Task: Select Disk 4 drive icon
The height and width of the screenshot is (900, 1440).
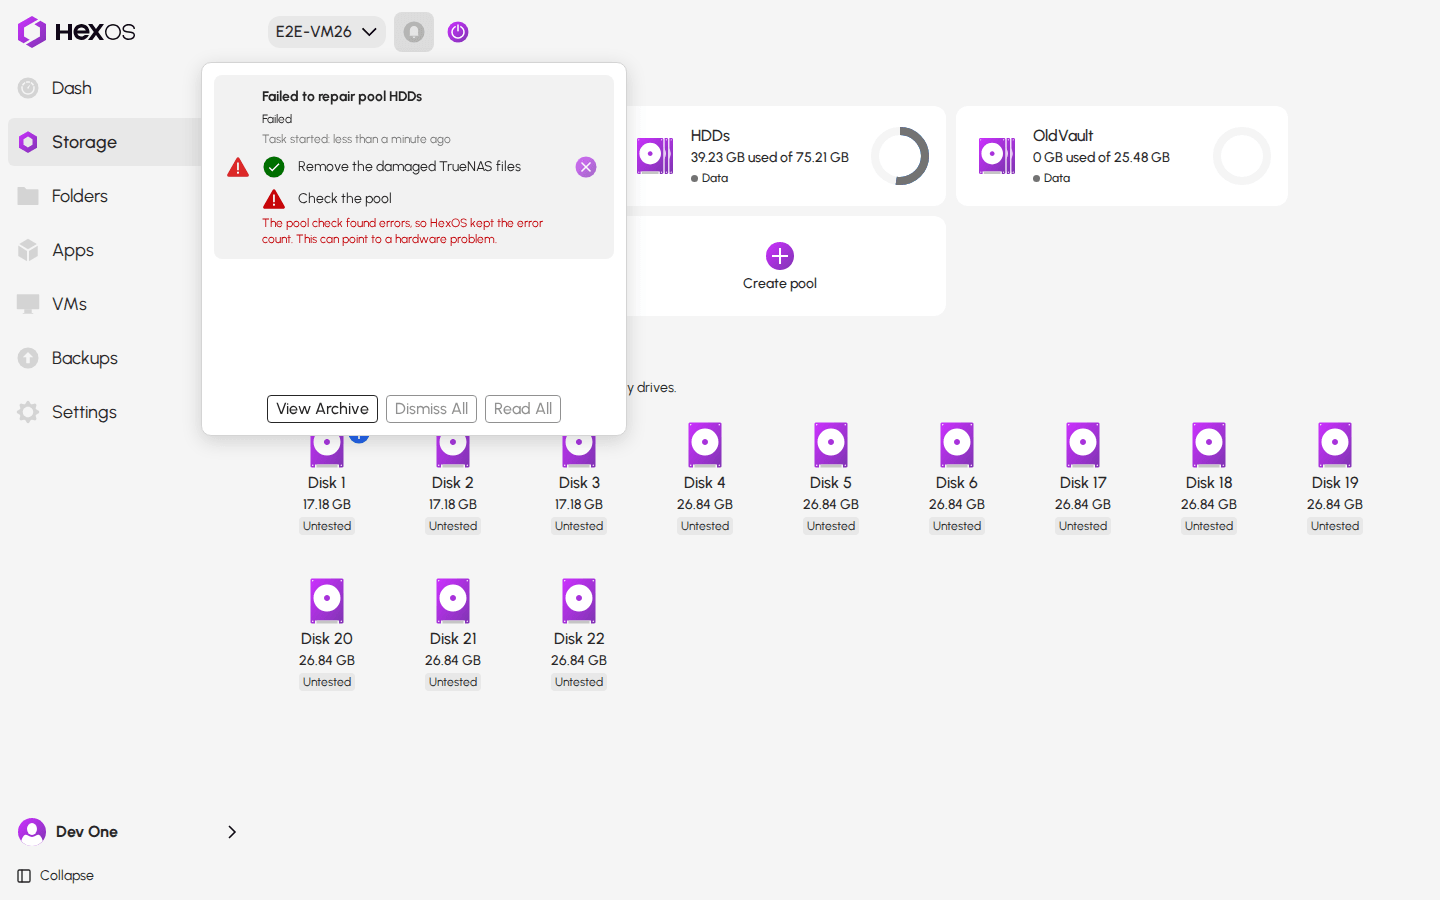Action: pos(705,445)
